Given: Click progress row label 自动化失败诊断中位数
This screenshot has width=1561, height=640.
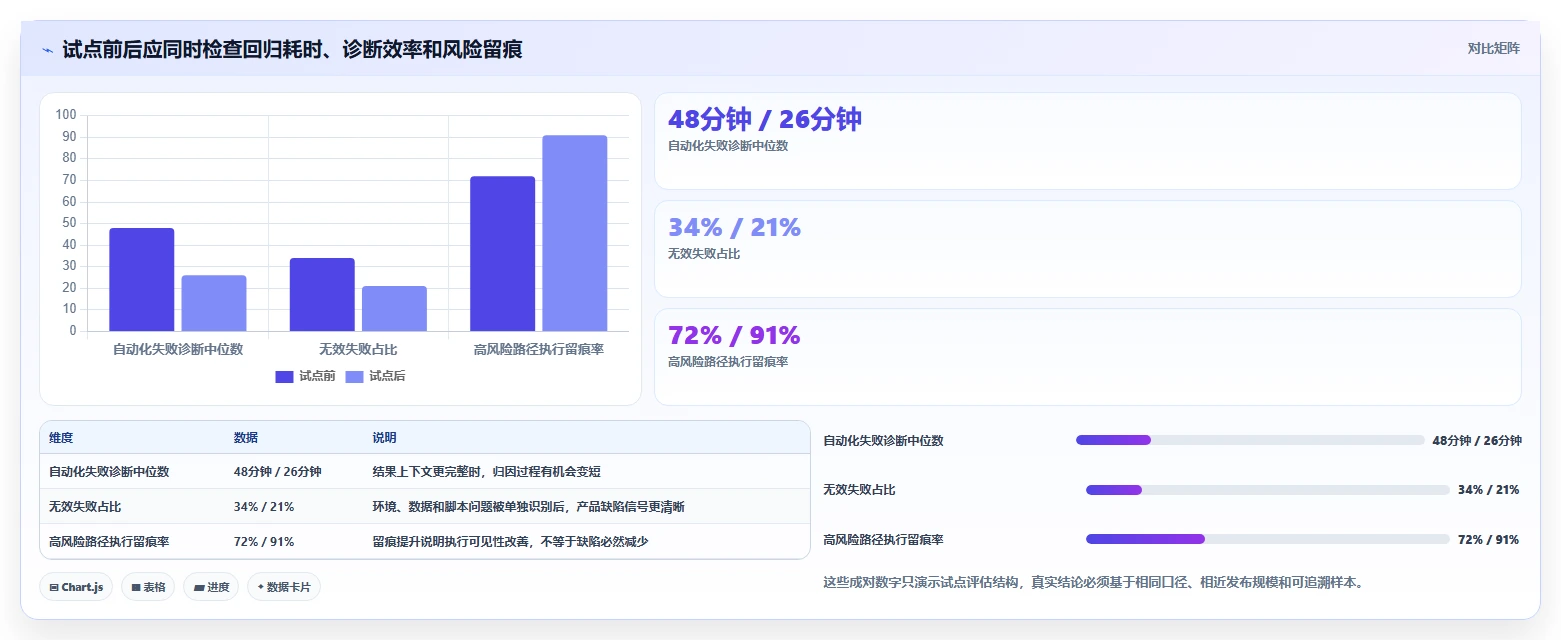Looking at the screenshot, I should click(883, 440).
